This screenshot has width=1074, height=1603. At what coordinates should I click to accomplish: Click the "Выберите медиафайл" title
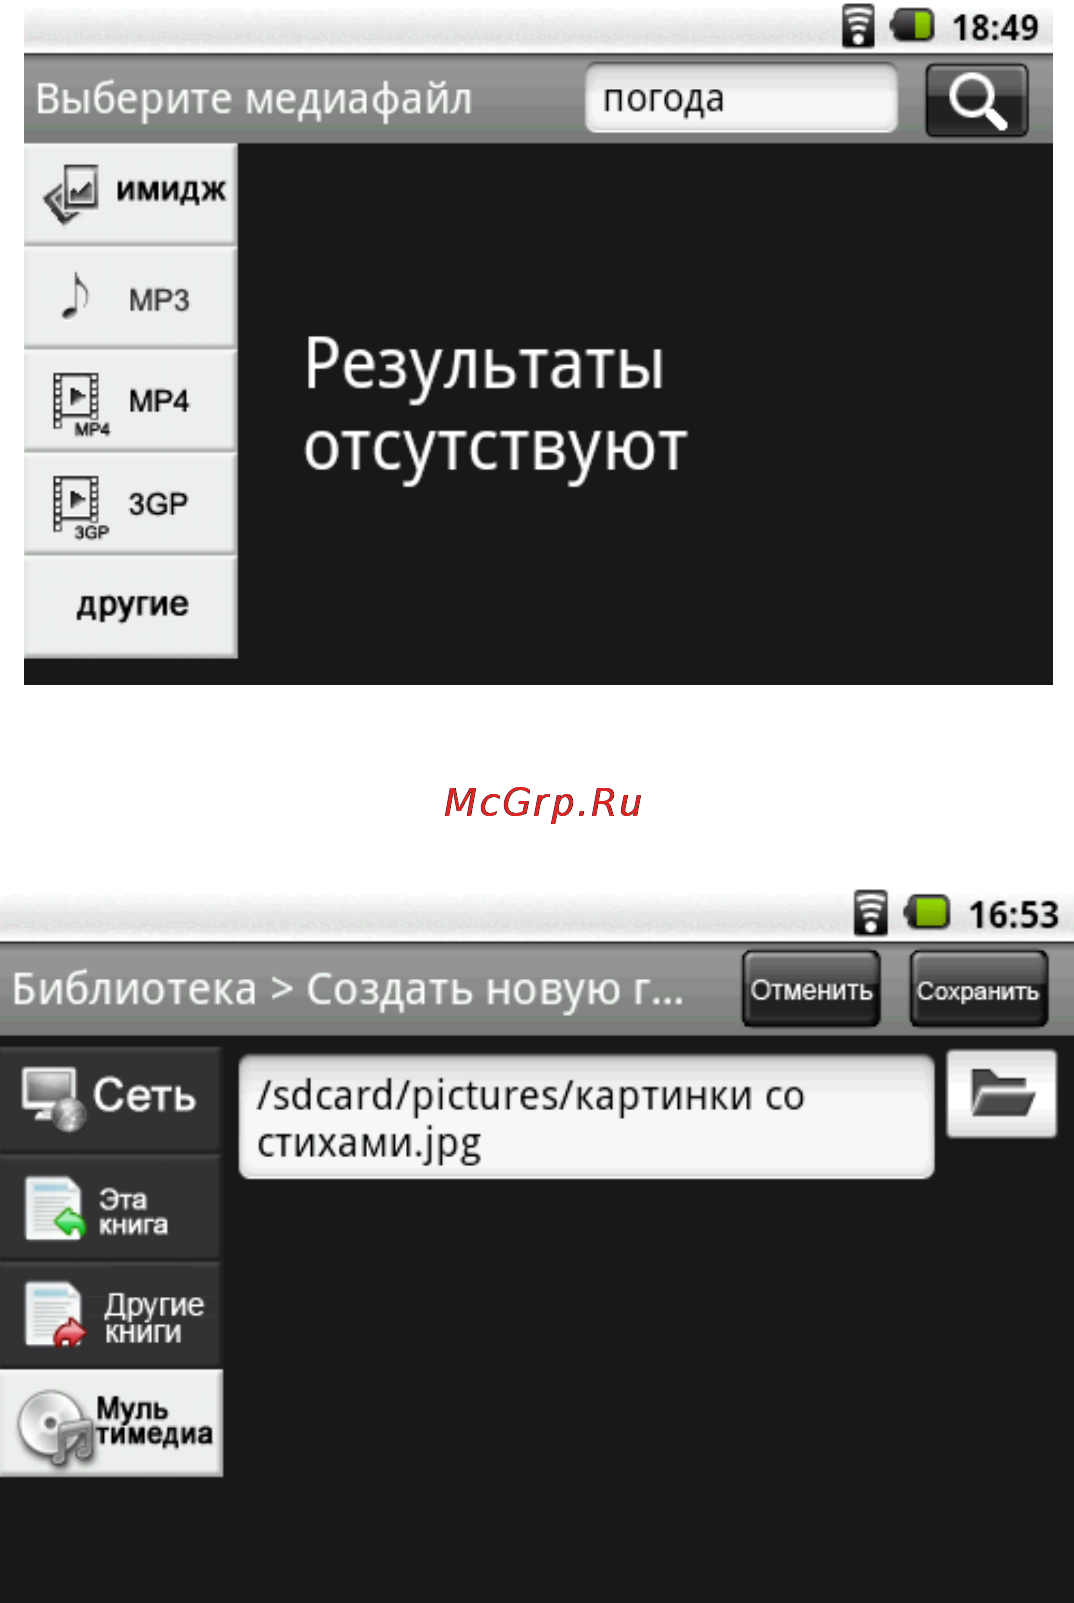[254, 99]
